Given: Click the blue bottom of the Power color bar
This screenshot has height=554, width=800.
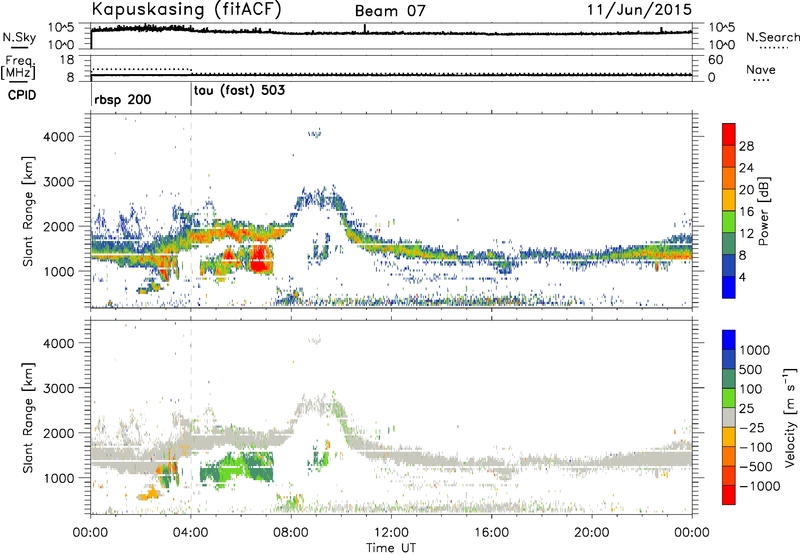Looking at the screenshot, I should pyautogui.click(x=729, y=287).
